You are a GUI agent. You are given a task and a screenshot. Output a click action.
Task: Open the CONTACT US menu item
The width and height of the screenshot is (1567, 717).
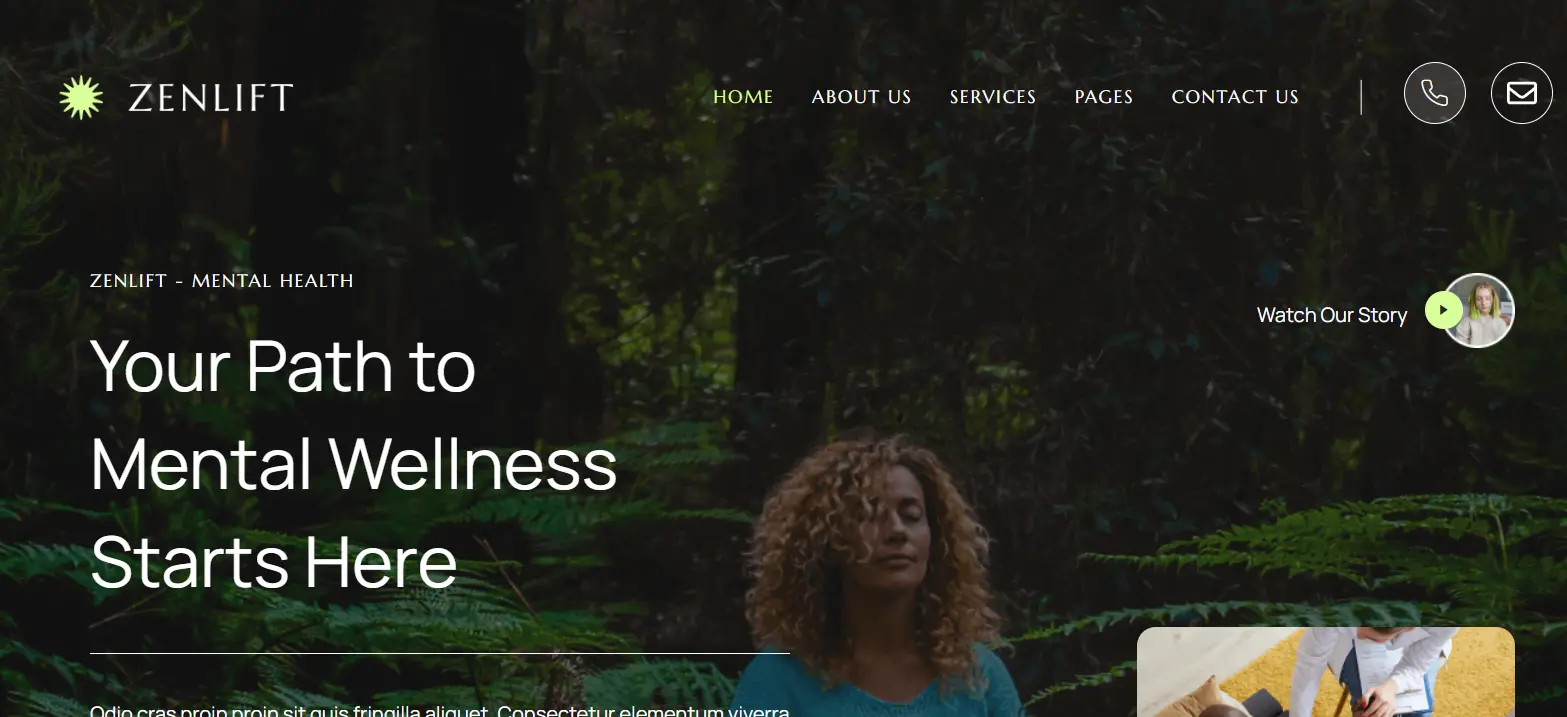1235,97
